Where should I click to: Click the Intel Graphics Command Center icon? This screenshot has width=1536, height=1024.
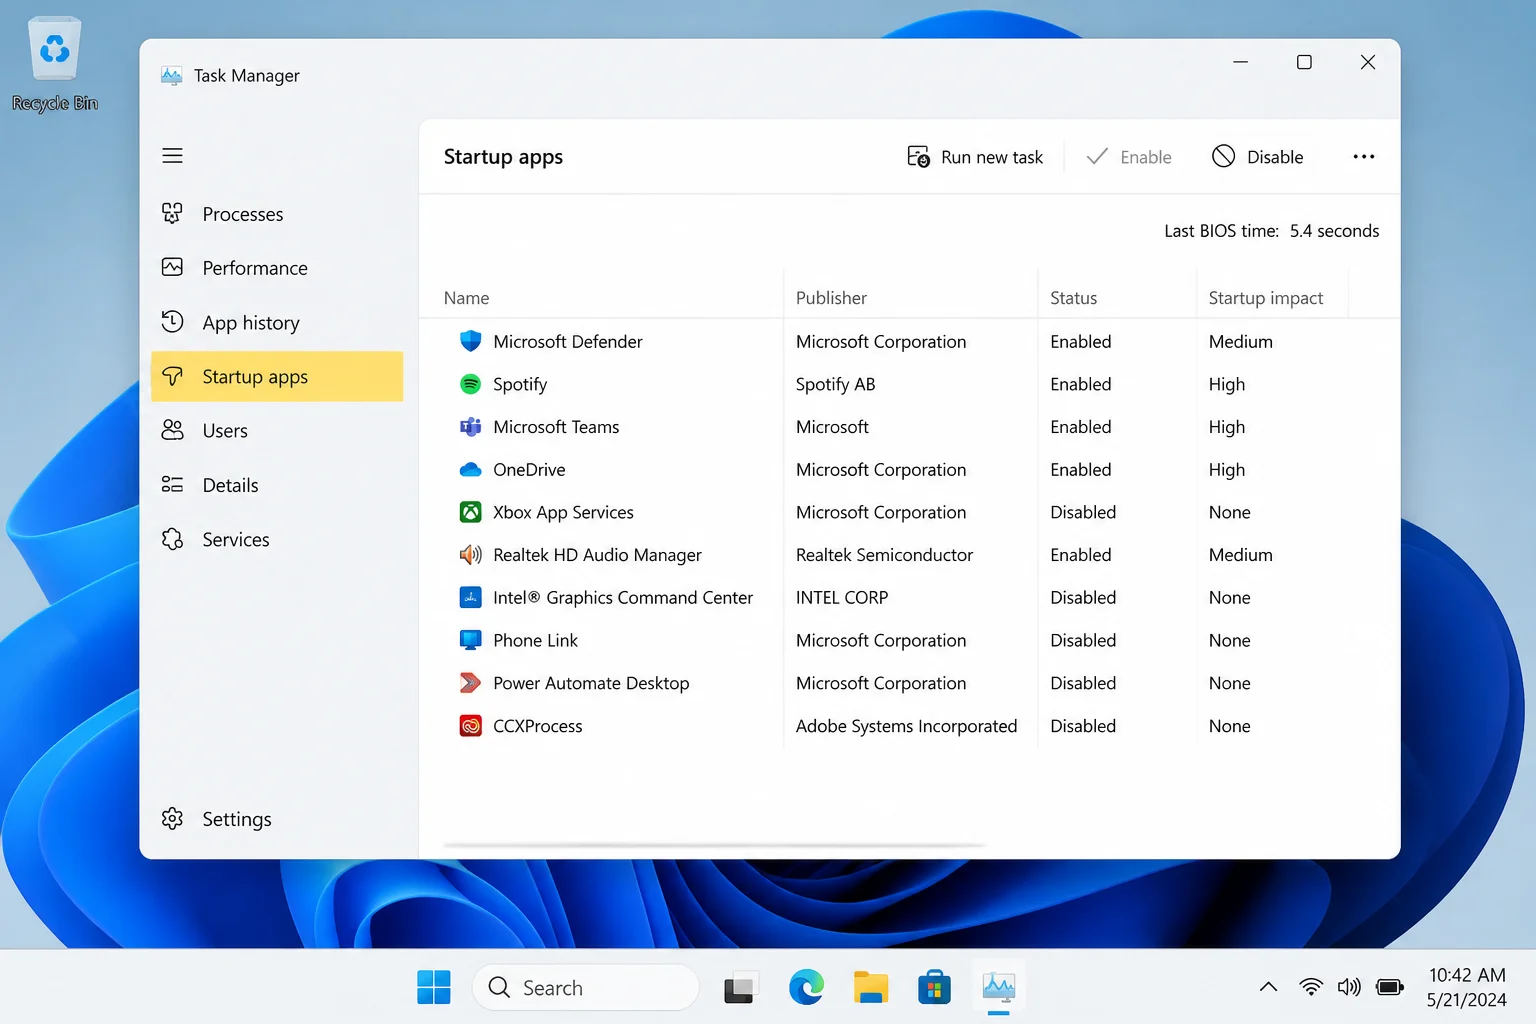470,598
